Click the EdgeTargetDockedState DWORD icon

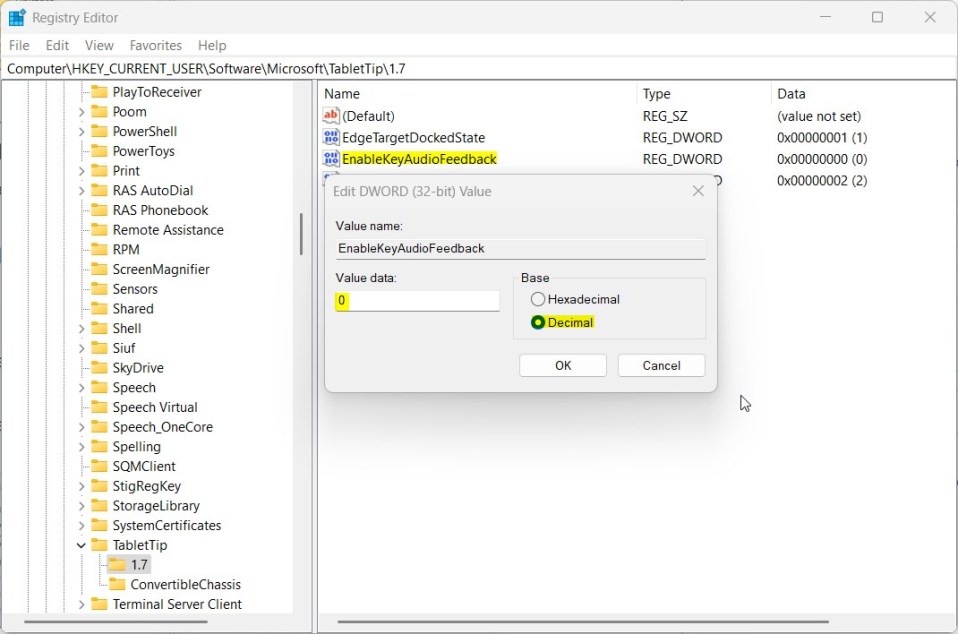pos(331,137)
